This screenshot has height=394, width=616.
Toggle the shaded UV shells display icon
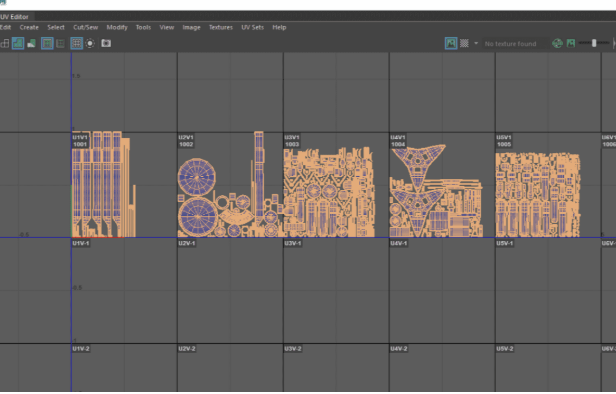click(x=18, y=43)
